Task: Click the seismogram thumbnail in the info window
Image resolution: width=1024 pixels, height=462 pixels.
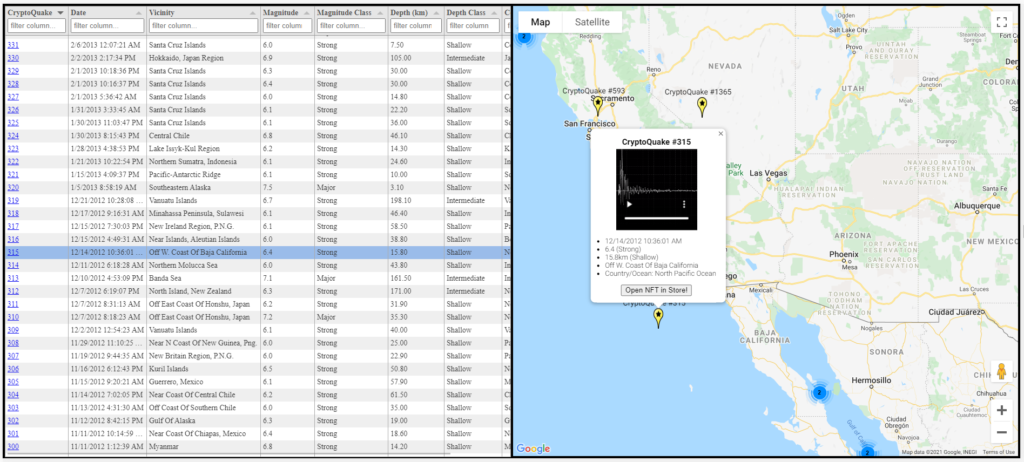Action: (656, 190)
